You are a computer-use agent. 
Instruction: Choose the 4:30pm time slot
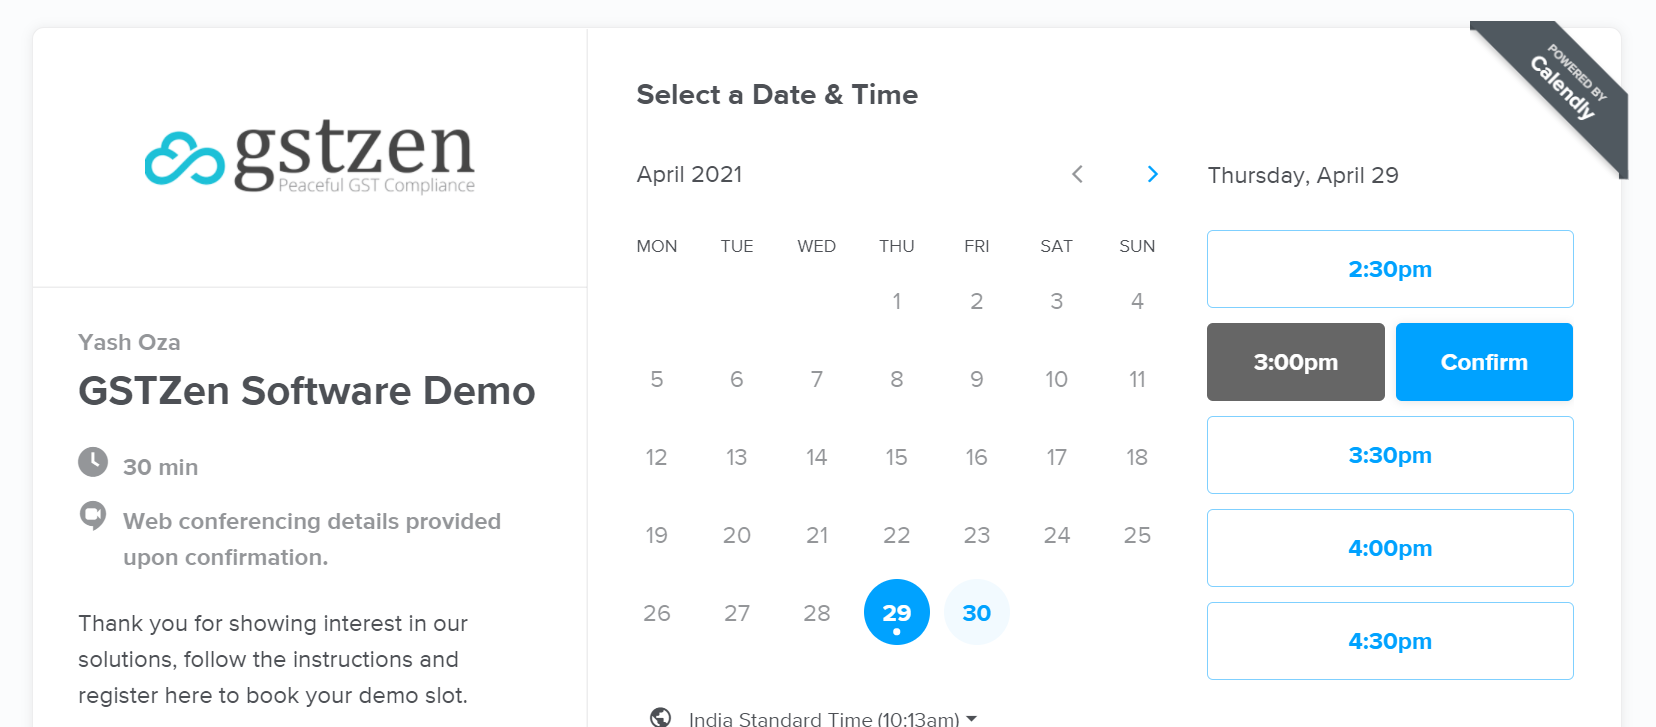tap(1389, 641)
